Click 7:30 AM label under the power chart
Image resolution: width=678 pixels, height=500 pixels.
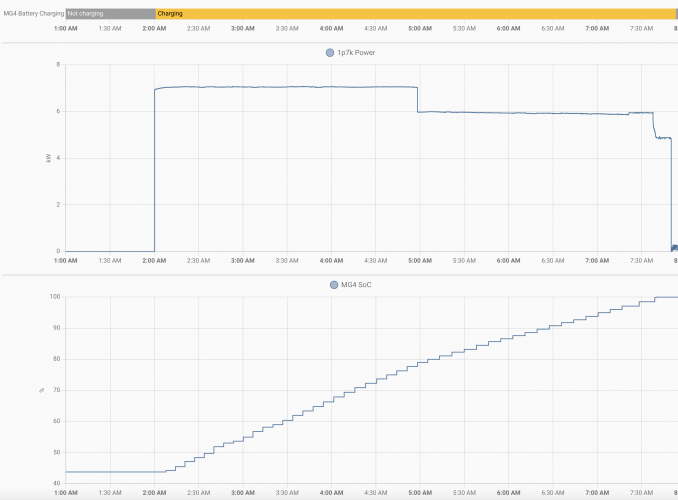tap(641, 261)
